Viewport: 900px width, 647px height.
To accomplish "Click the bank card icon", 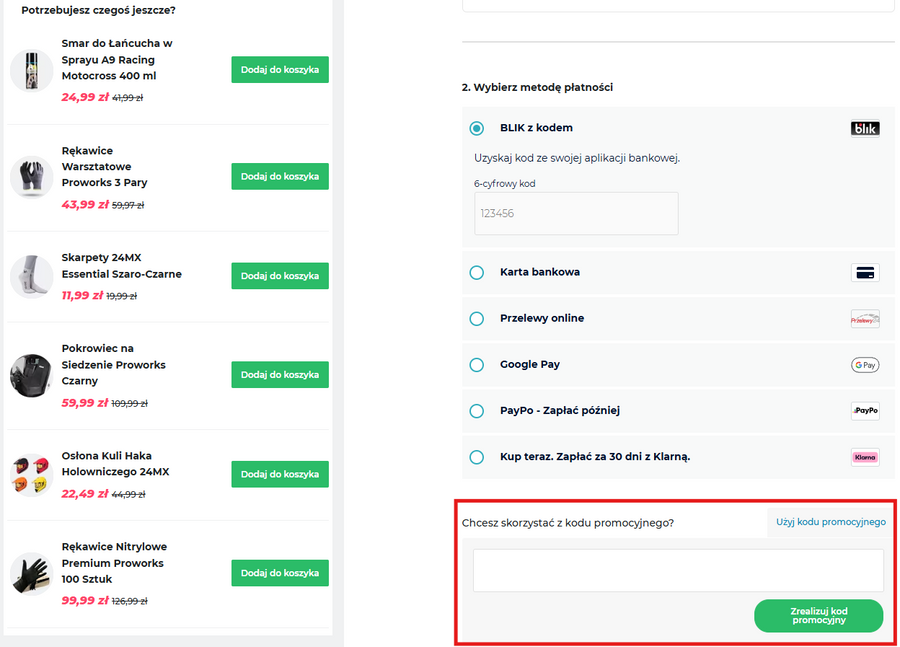I will [x=865, y=273].
